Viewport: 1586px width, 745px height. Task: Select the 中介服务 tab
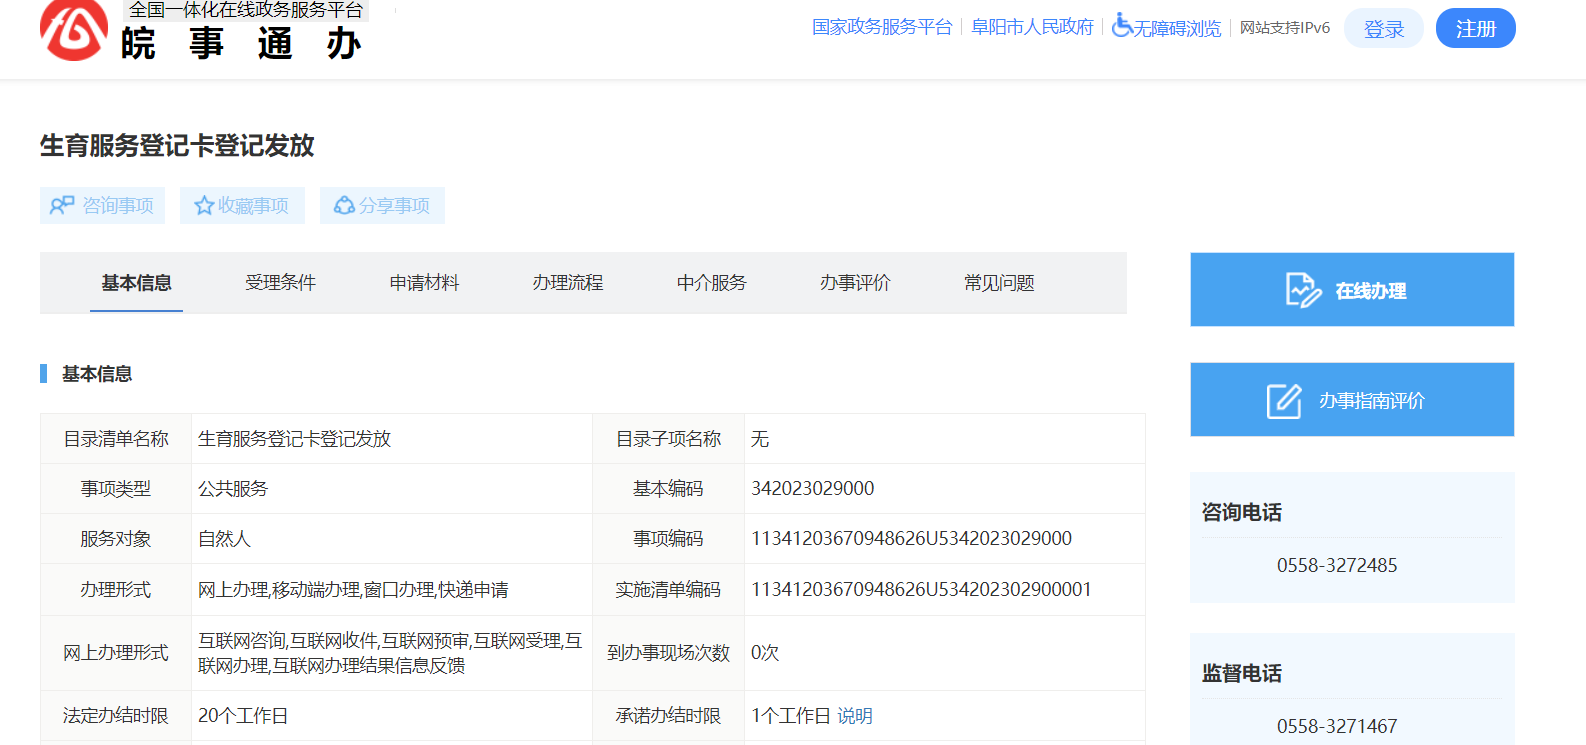click(711, 283)
